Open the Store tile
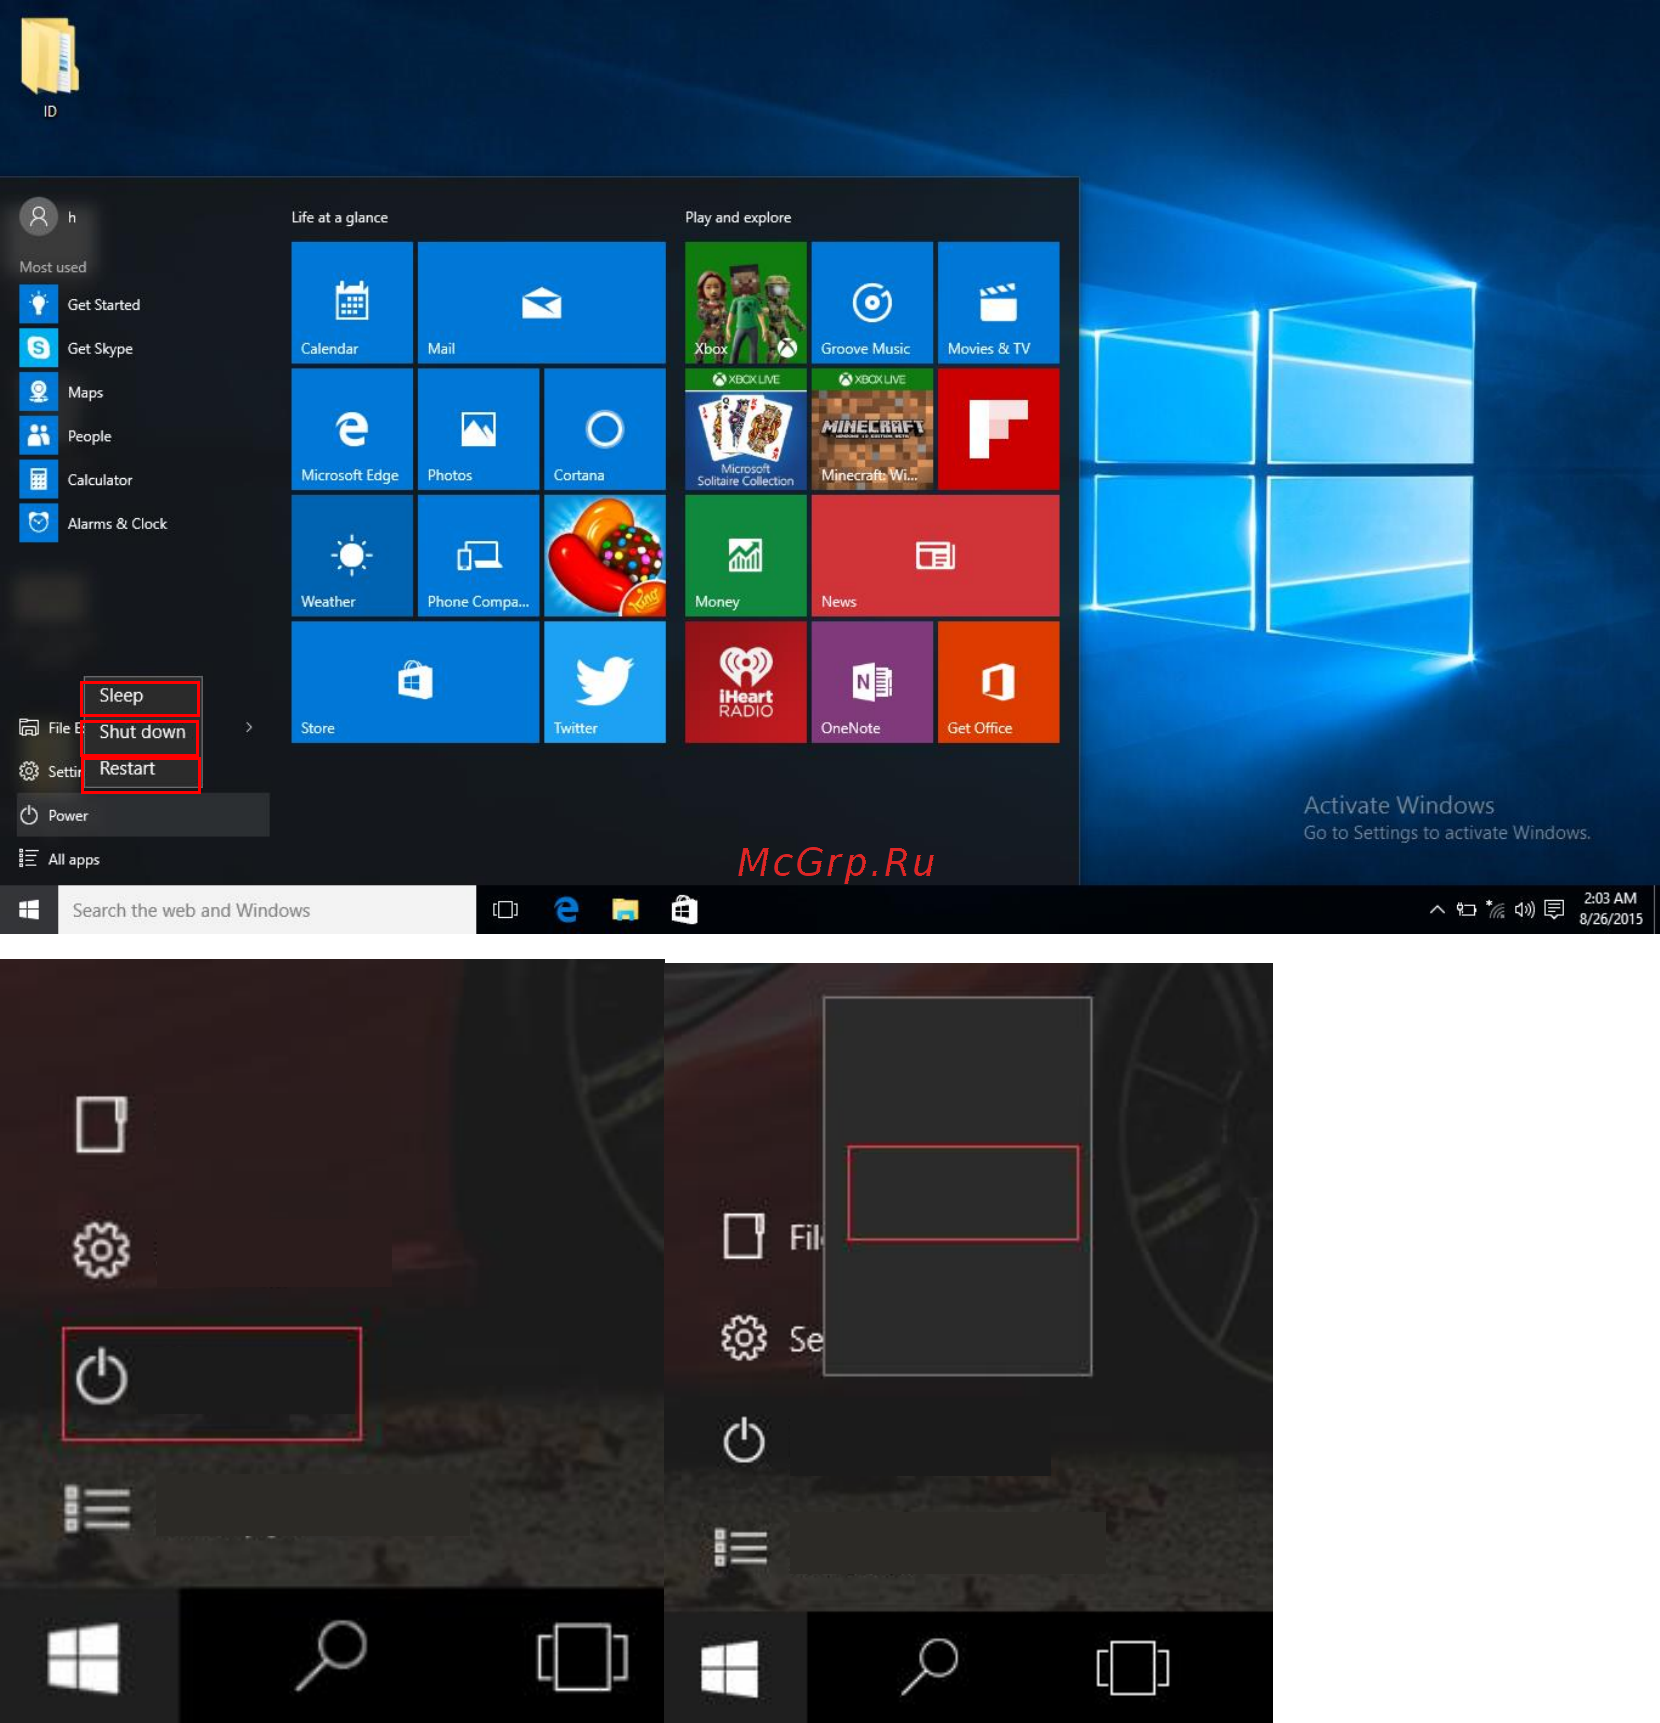1660x1723 pixels. click(415, 682)
